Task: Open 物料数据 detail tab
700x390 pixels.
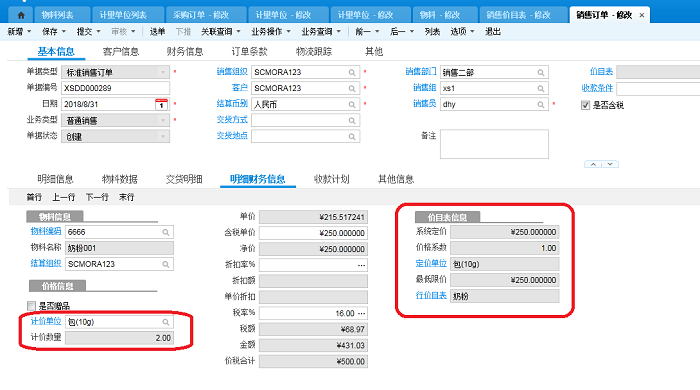Action: point(120,179)
